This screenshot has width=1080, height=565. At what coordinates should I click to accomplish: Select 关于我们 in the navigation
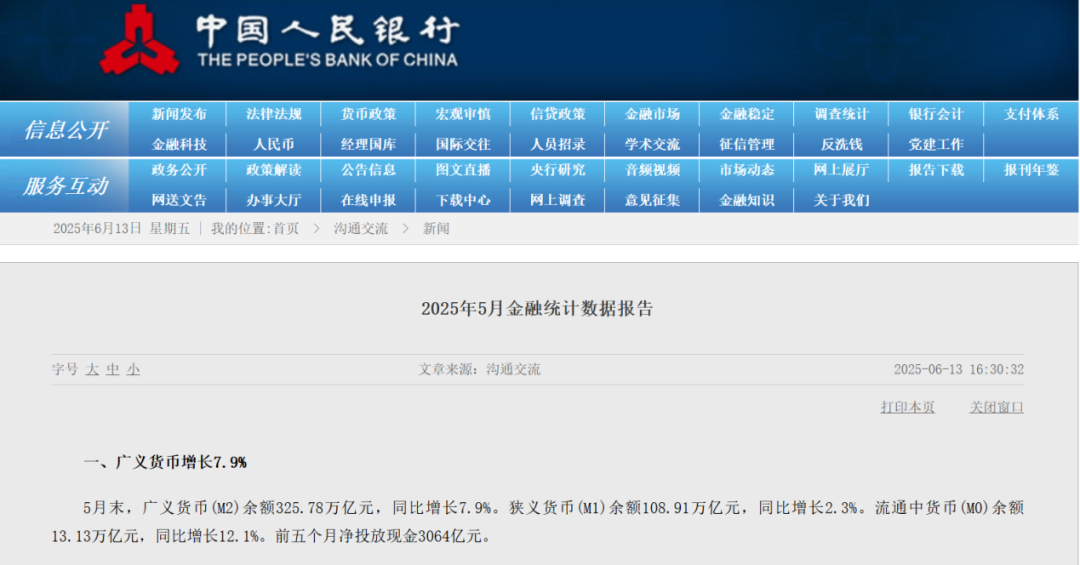pyautogui.click(x=841, y=200)
